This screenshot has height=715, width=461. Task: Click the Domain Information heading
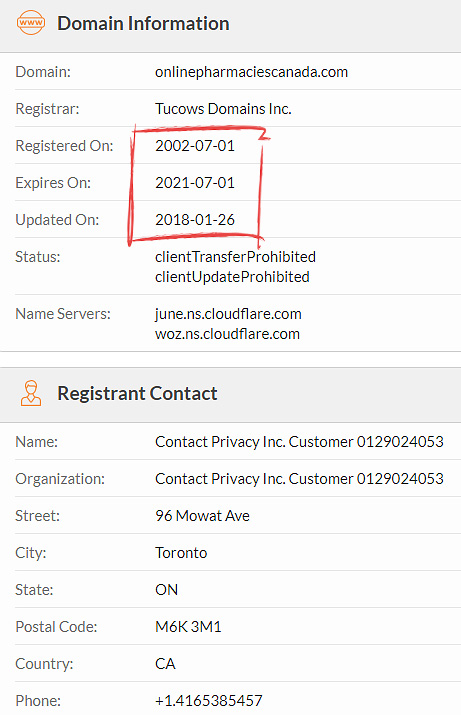[x=143, y=23]
